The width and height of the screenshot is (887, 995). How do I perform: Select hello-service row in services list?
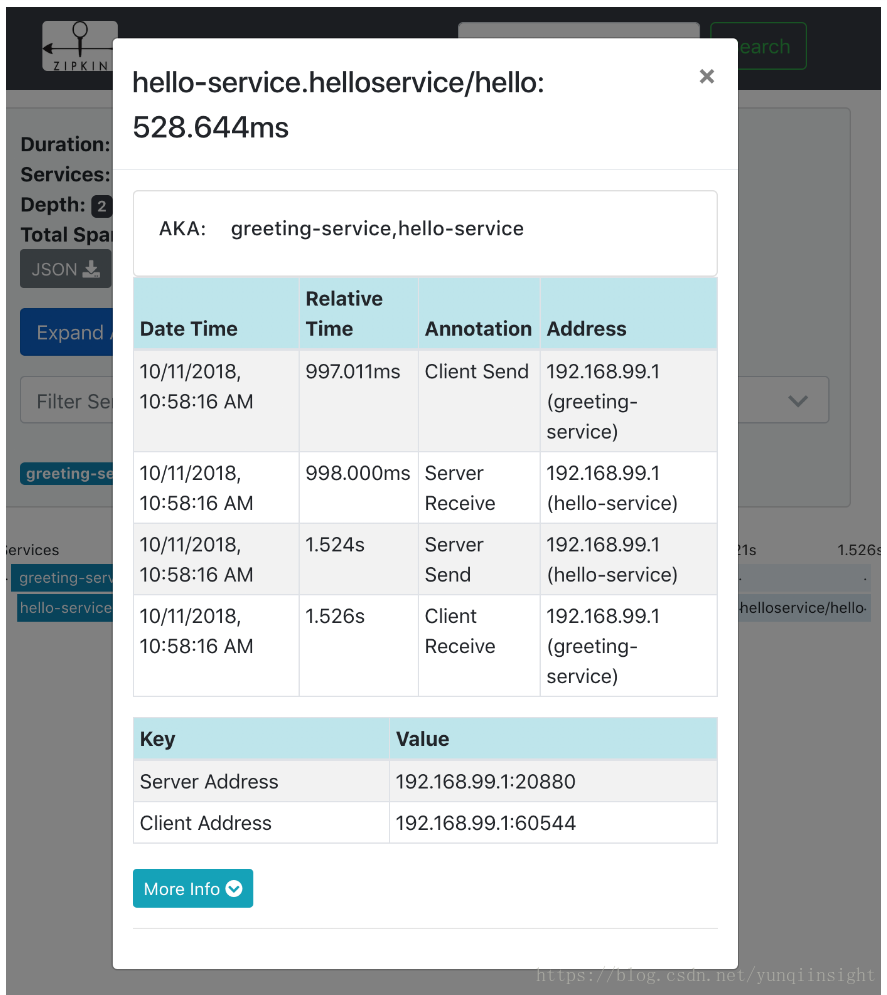pyautogui.click(x=65, y=608)
